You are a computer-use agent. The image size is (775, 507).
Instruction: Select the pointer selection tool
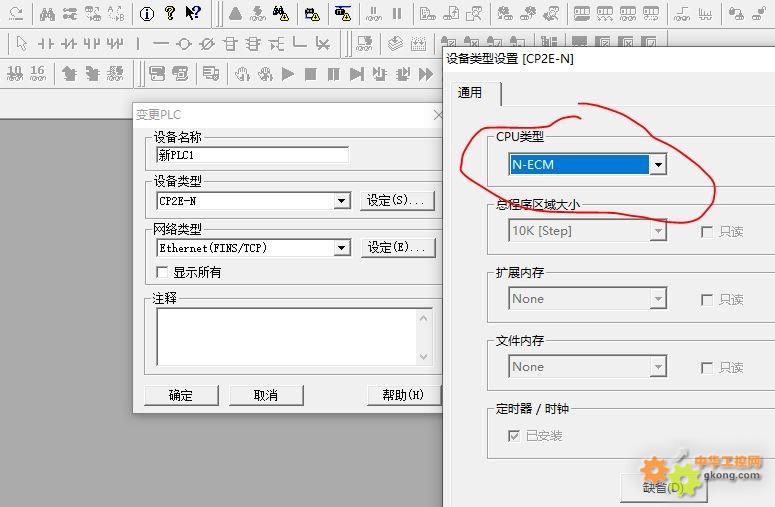[21, 44]
